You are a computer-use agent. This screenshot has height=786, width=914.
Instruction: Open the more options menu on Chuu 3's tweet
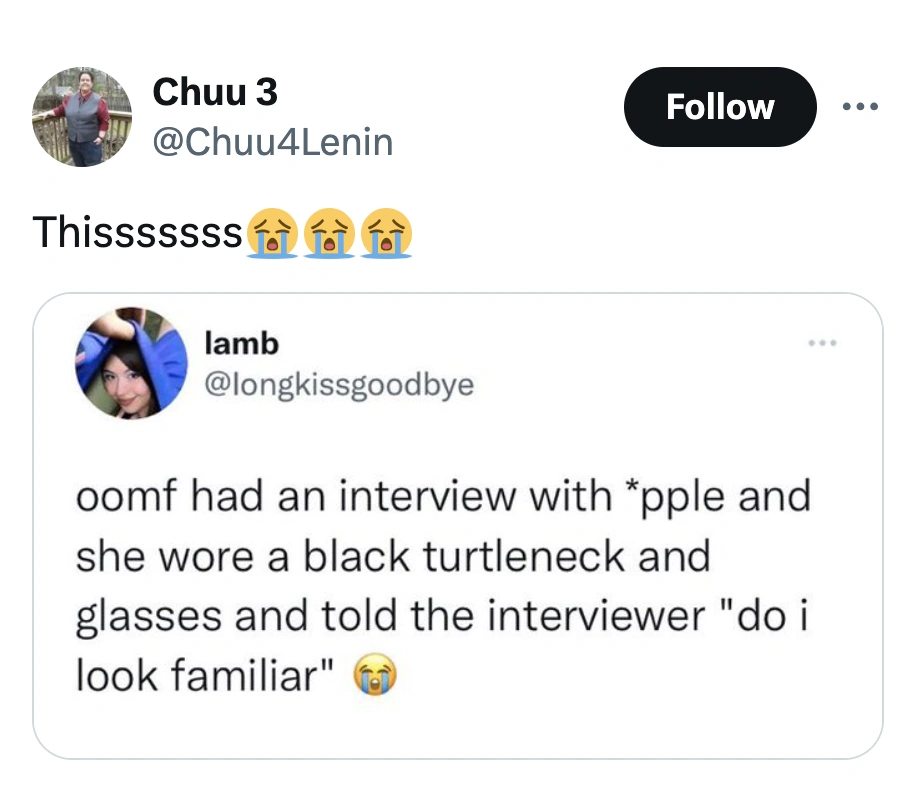tap(861, 106)
